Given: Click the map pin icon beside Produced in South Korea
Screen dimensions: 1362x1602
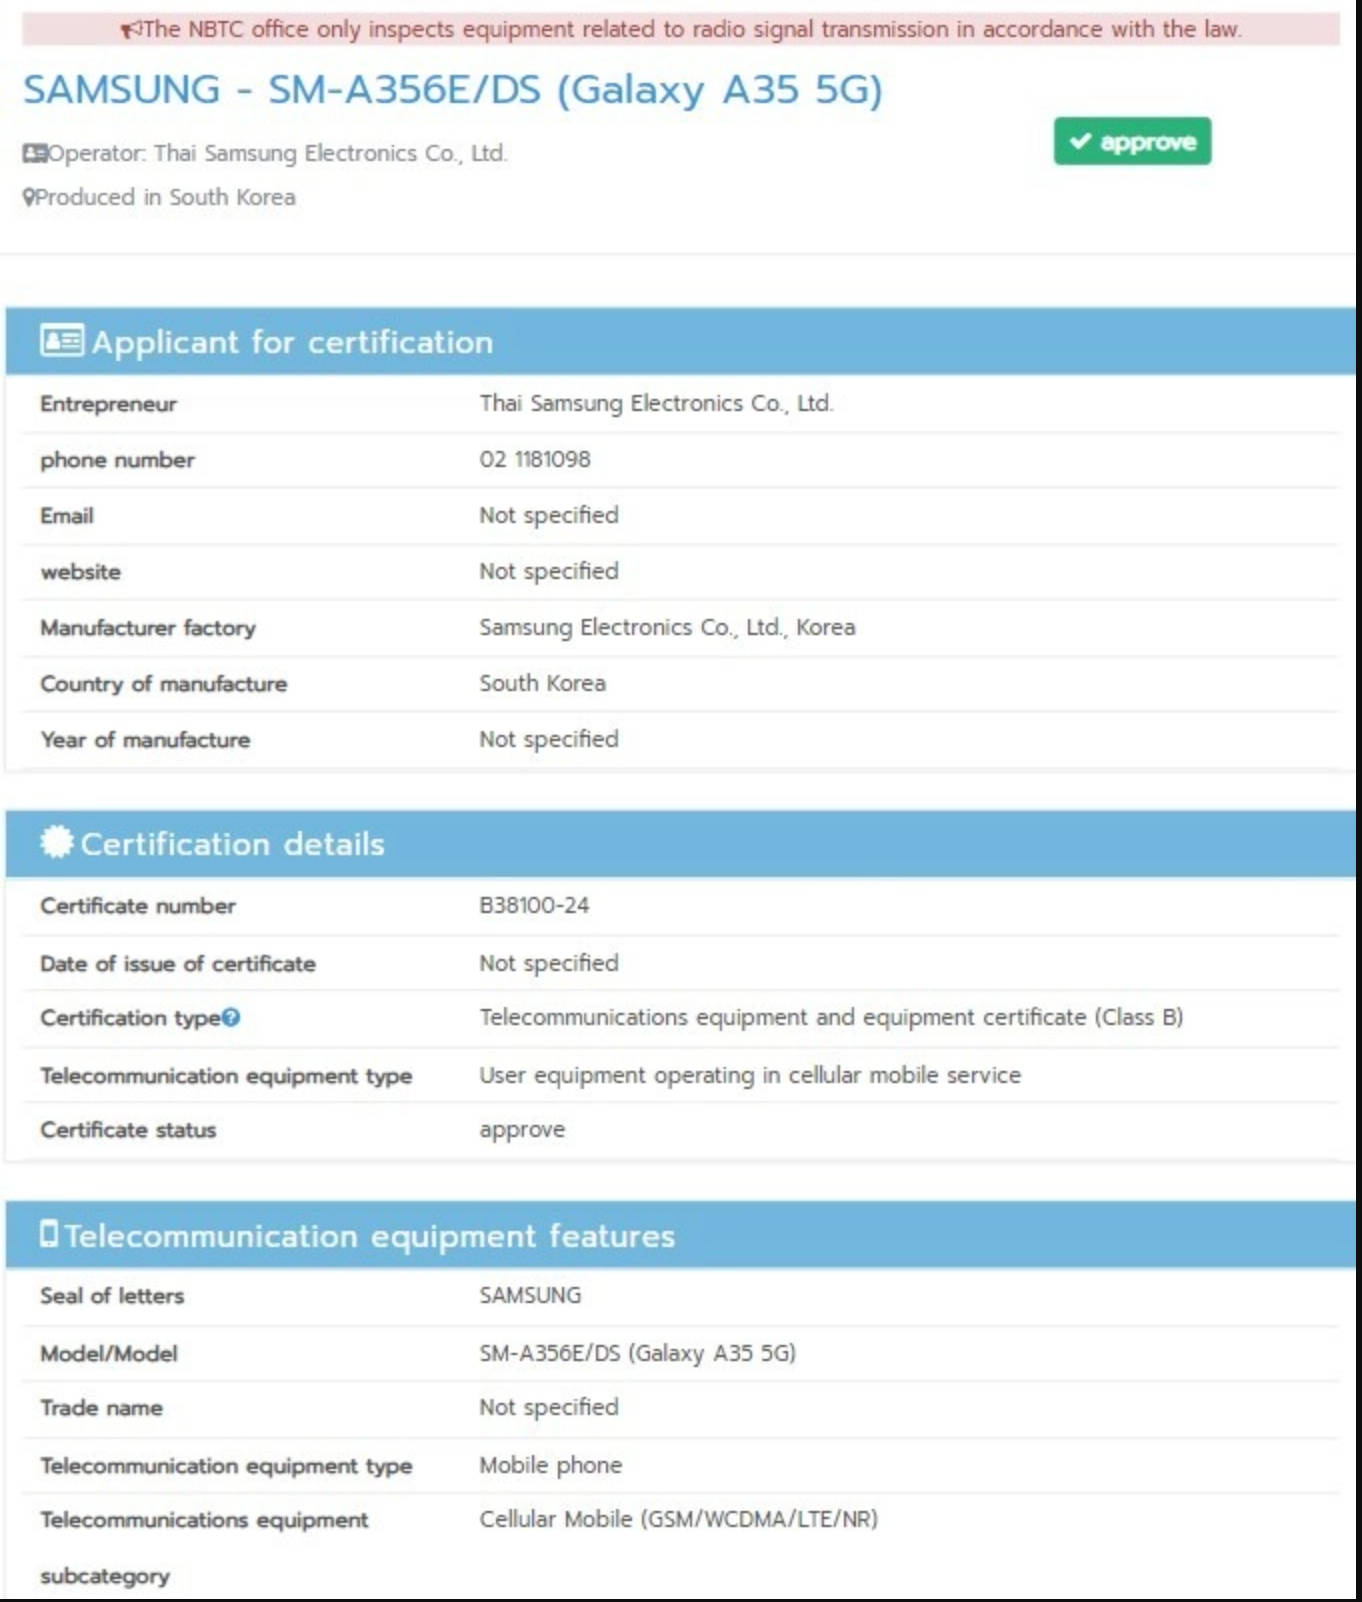Looking at the screenshot, I should 29,198.
